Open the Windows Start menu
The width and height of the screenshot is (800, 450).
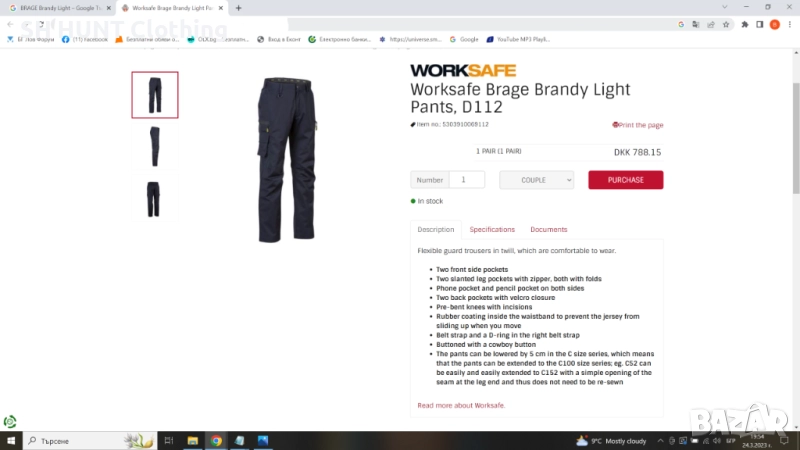point(11,441)
